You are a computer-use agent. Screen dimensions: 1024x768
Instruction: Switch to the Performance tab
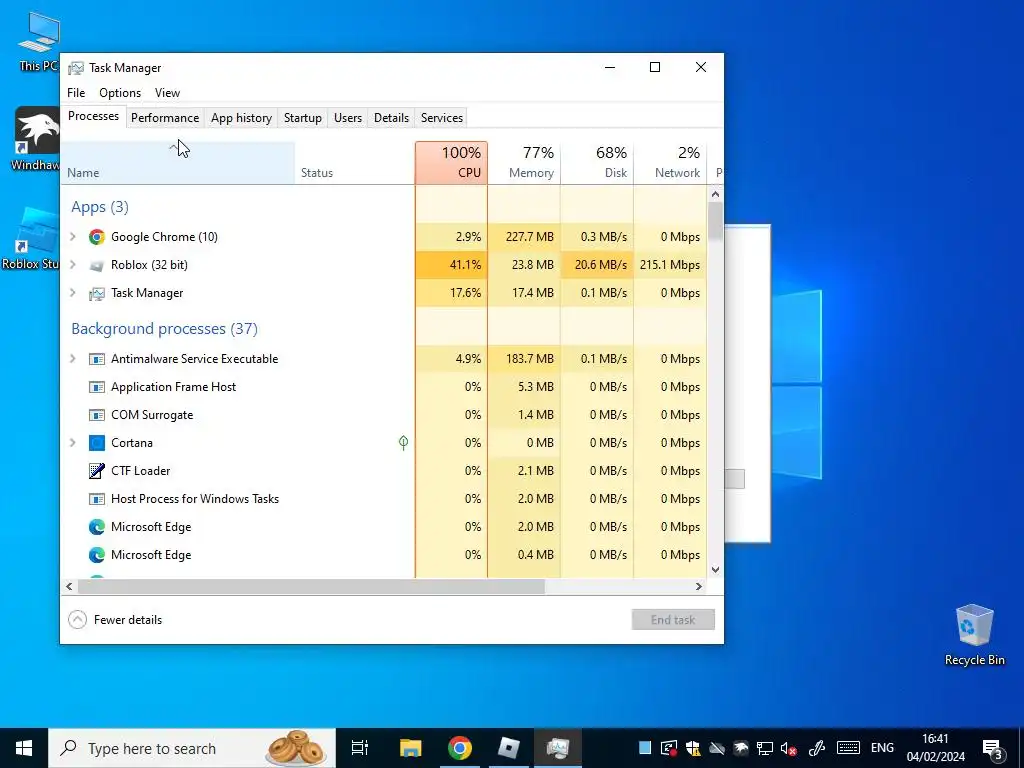pos(165,118)
